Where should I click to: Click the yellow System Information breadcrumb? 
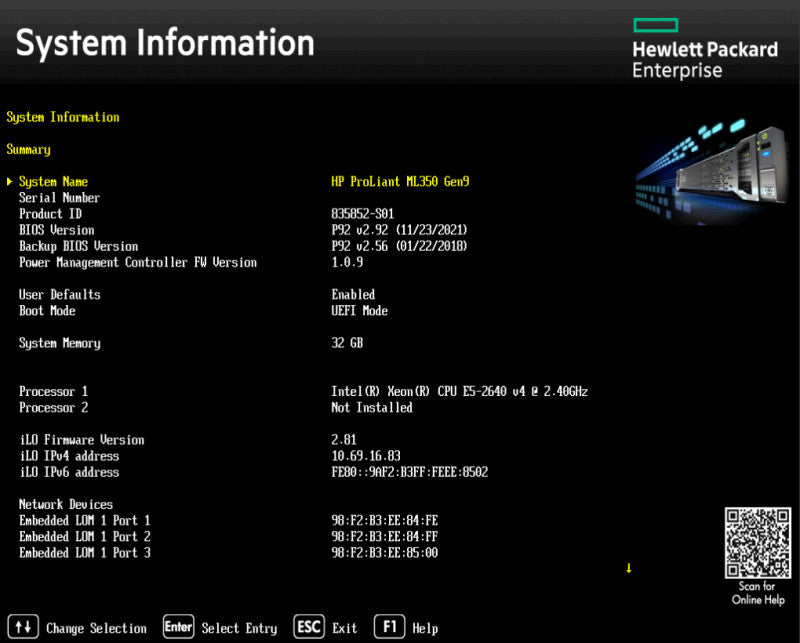[x=63, y=117]
